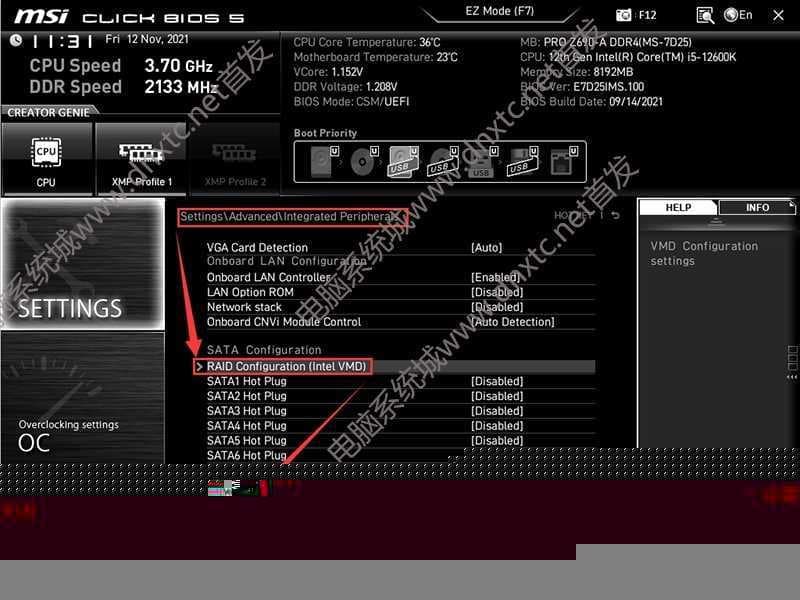Select the hard drive icon in Boot Priority

(x=322, y=160)
